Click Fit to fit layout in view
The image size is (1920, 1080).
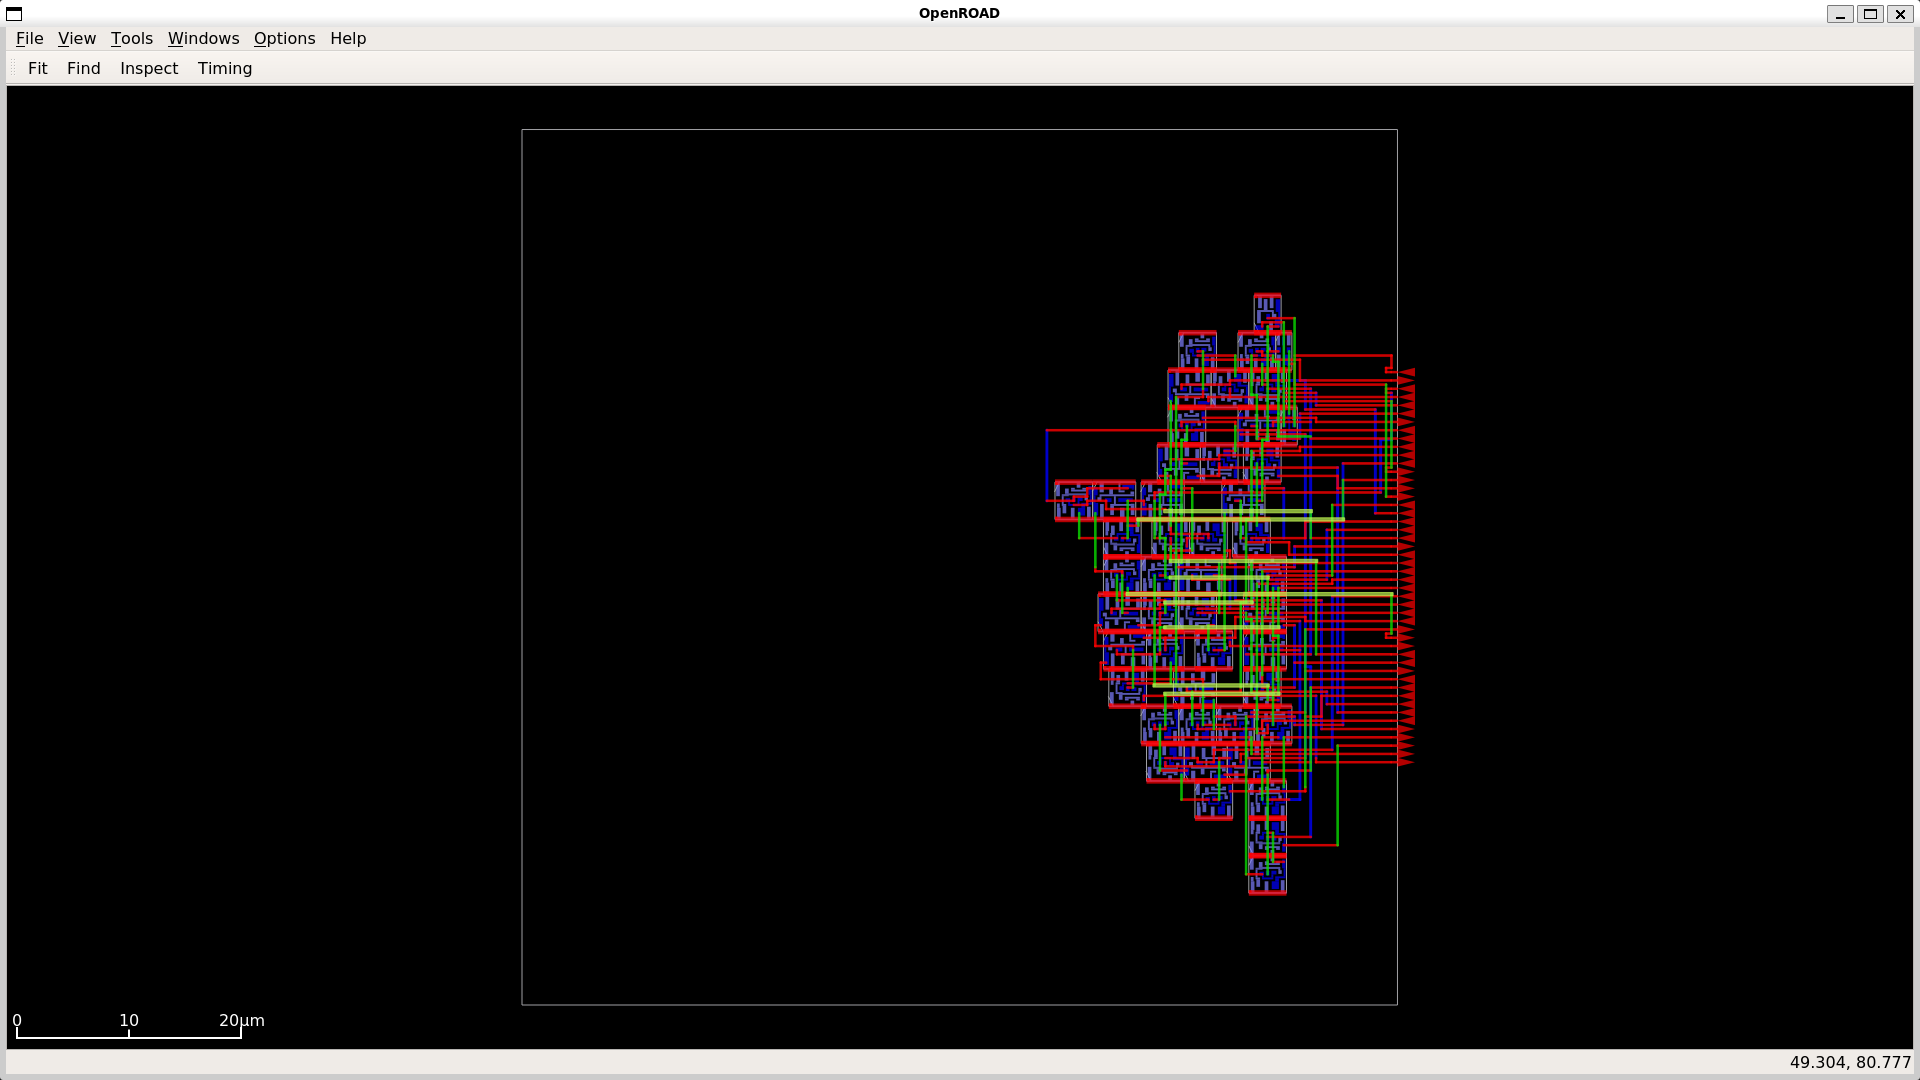(x=38, y=68)
